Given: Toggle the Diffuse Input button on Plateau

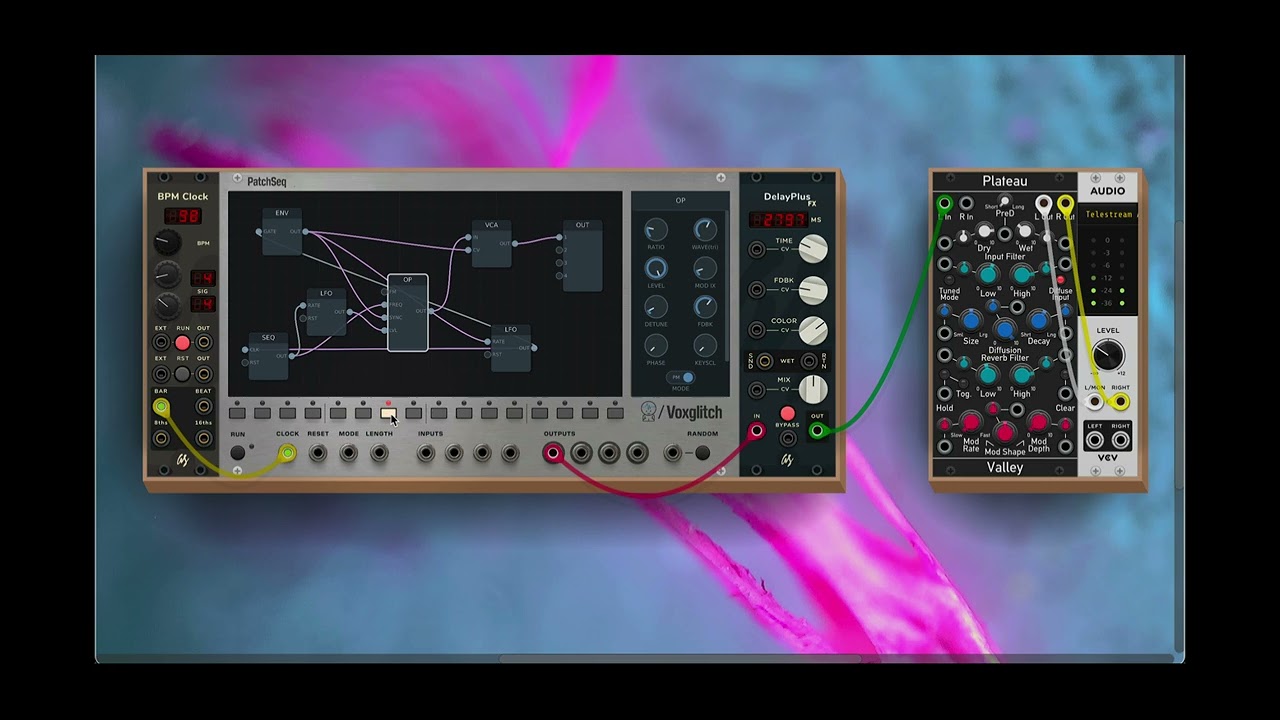Looking at the screenshot, I should pos(1061,280).
